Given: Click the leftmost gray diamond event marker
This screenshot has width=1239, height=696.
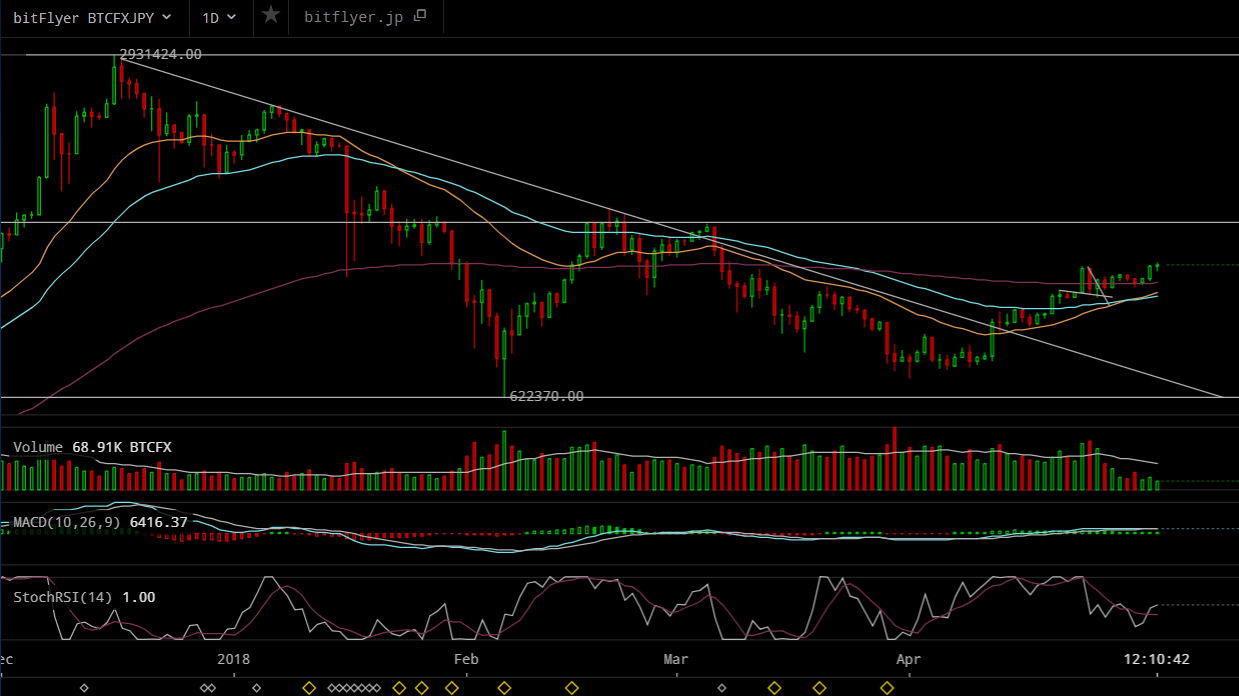Looking at the screenshot, I should [84, 688].
